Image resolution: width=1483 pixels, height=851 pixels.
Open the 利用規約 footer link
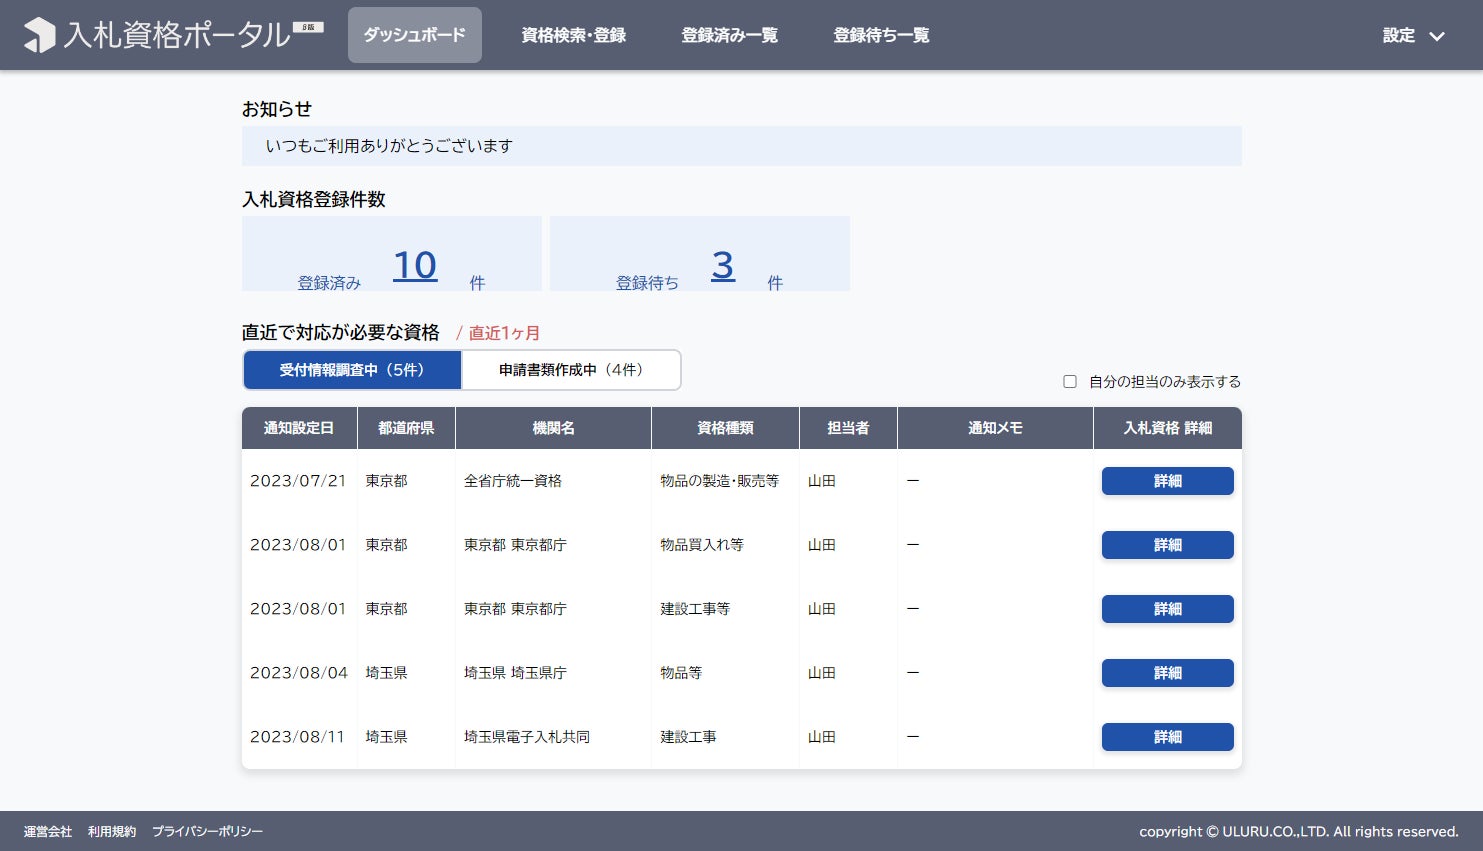tap(112, 832)
